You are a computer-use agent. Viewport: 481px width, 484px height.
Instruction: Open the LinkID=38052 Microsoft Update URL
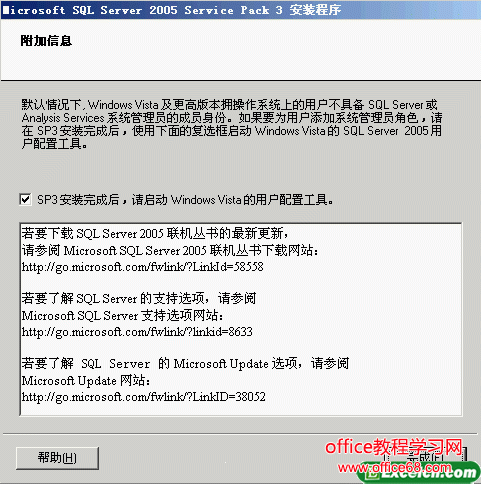pyautogui.click(x=144, y=397)
